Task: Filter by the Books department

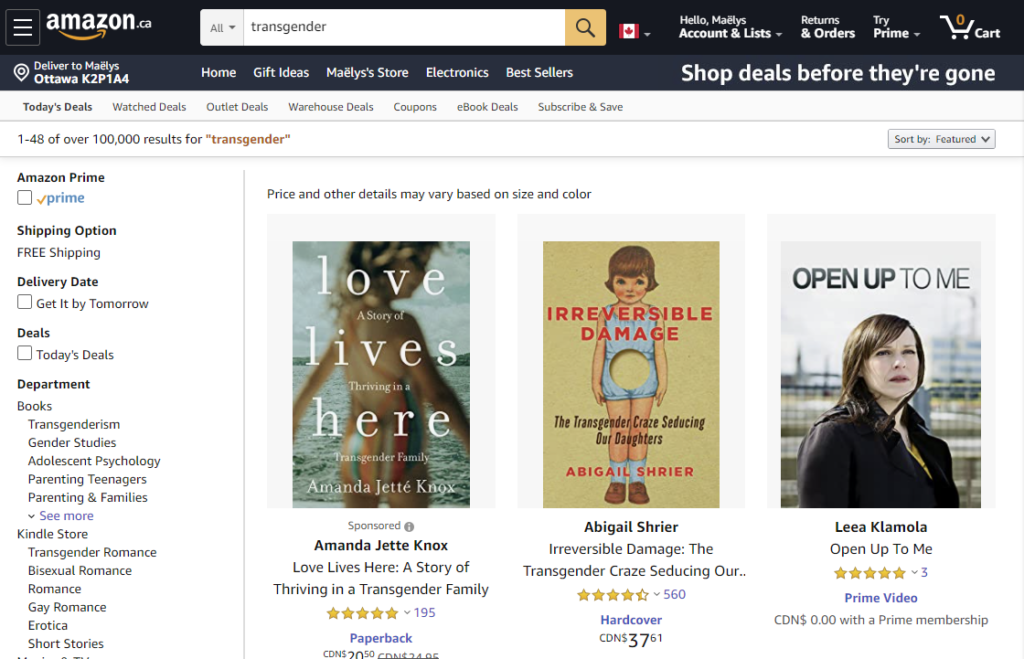Action: click(x=35, y=406)
